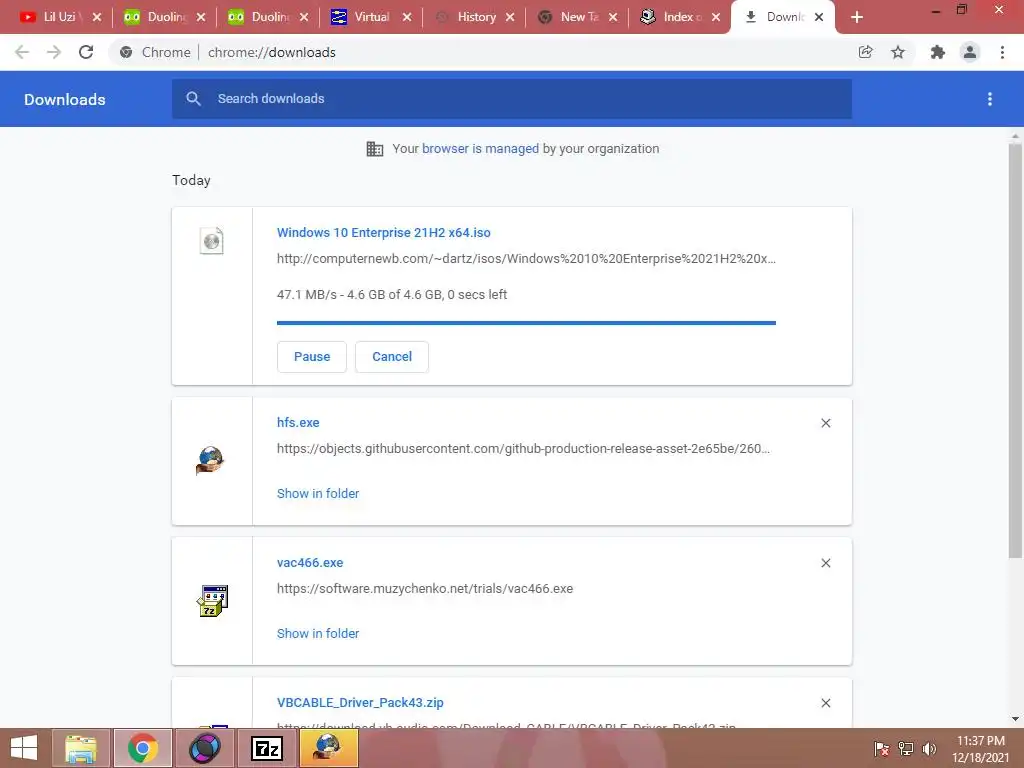This screenshot has height=768, width=1024.
Task: Go back with the browser back arrow
Action: point(22,52)
